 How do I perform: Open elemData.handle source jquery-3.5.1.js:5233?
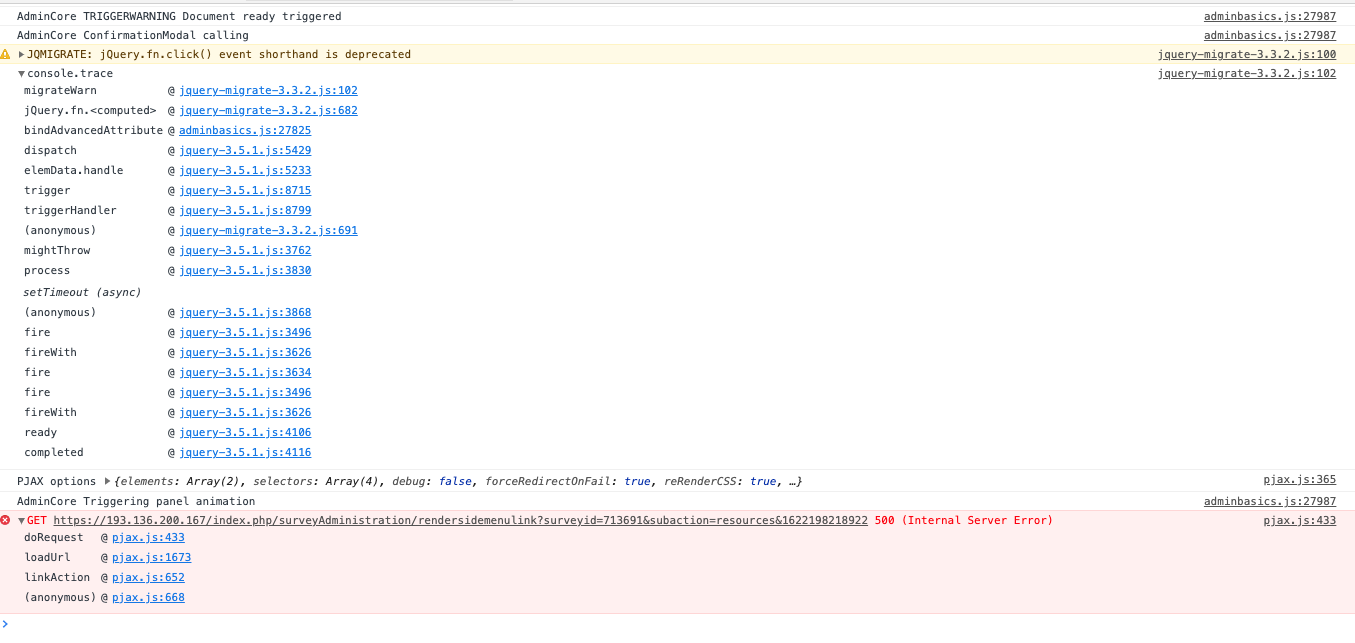coord(244,170)
